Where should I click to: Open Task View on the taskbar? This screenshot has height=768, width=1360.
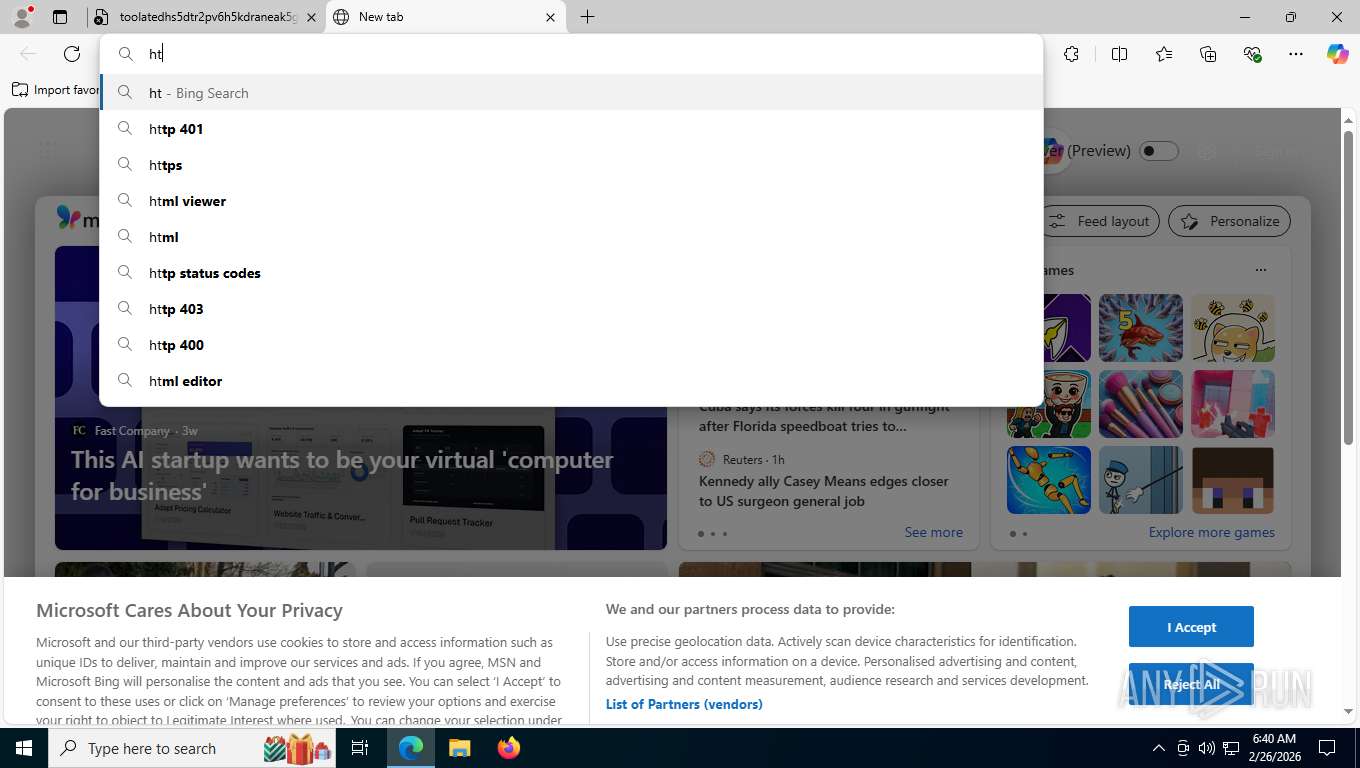coord(360,748)
